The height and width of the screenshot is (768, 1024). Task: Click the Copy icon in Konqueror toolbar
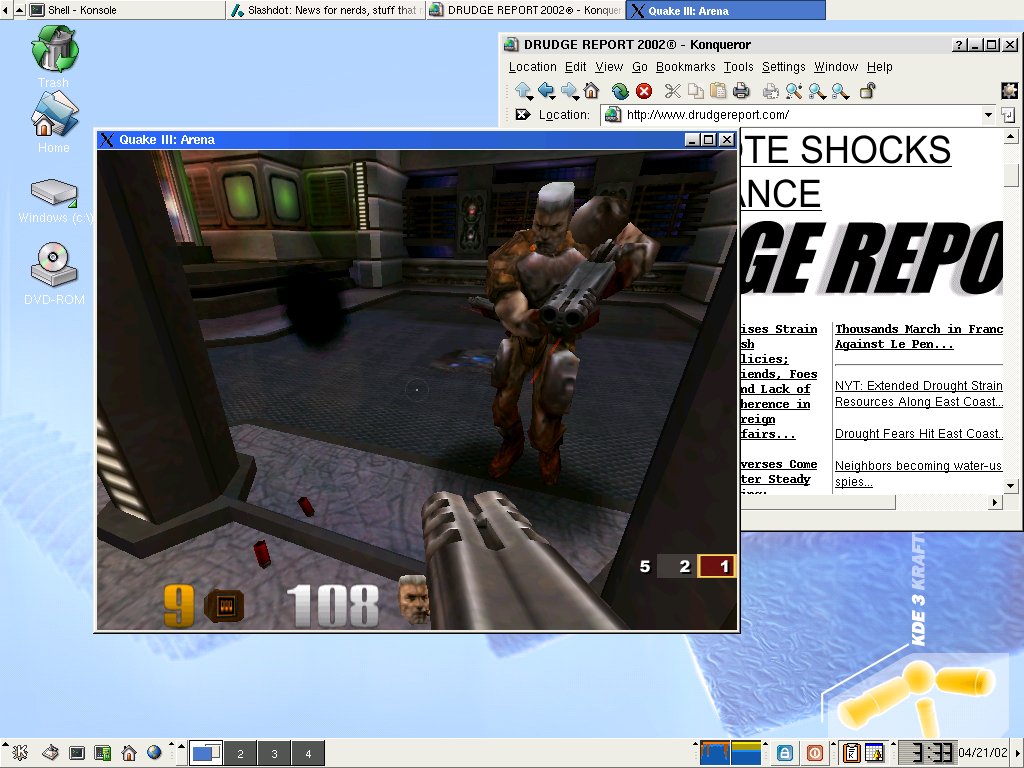click(x=696, y=91)
